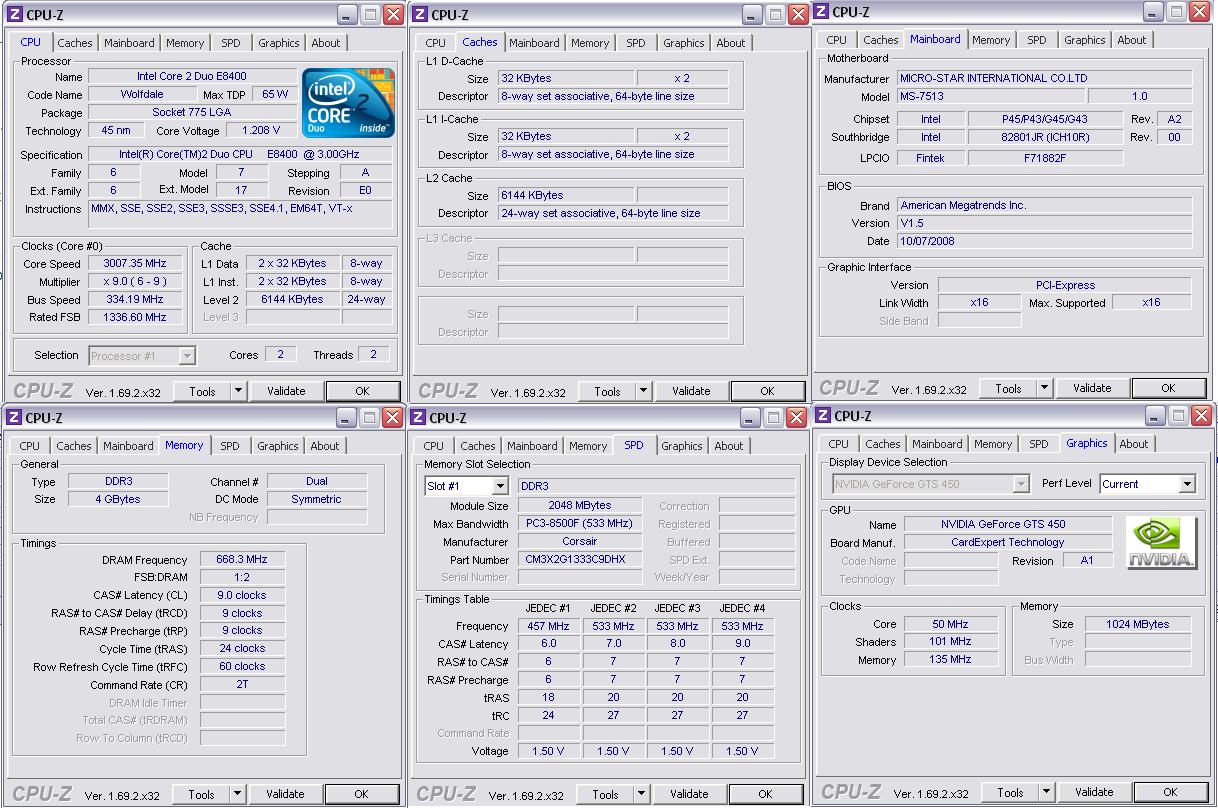Open the Mainboard tab in the DRAM Timings window
The height and width of the screenshot is (808, 1218).
pyautogui.click(x=128, y=446)
